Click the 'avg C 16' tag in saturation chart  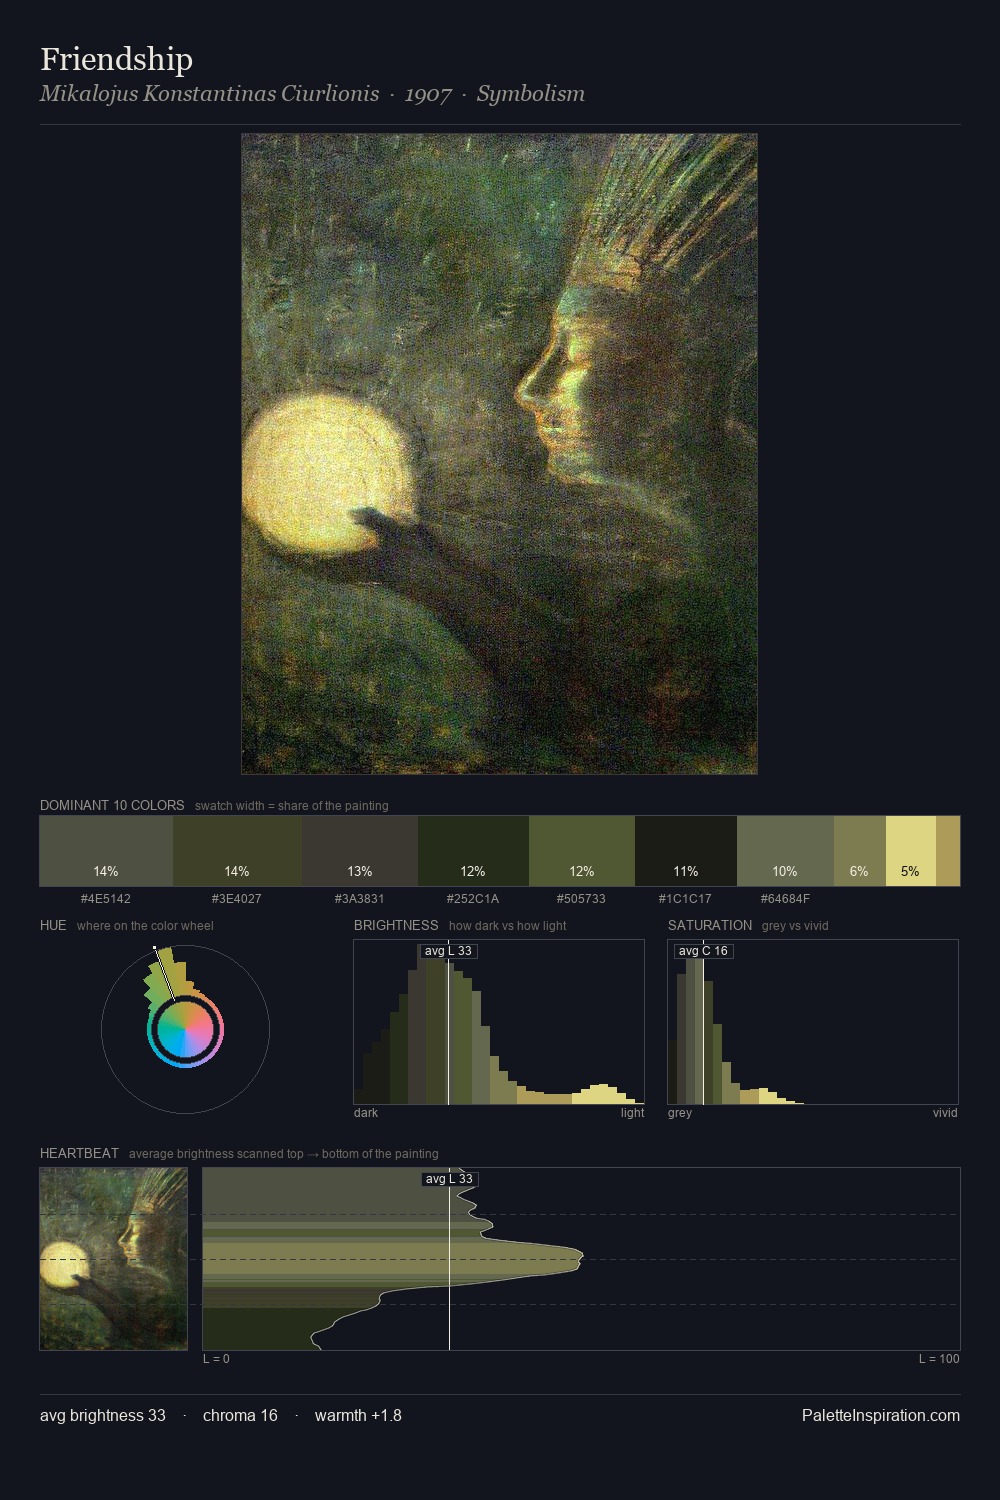click(703, 951)
